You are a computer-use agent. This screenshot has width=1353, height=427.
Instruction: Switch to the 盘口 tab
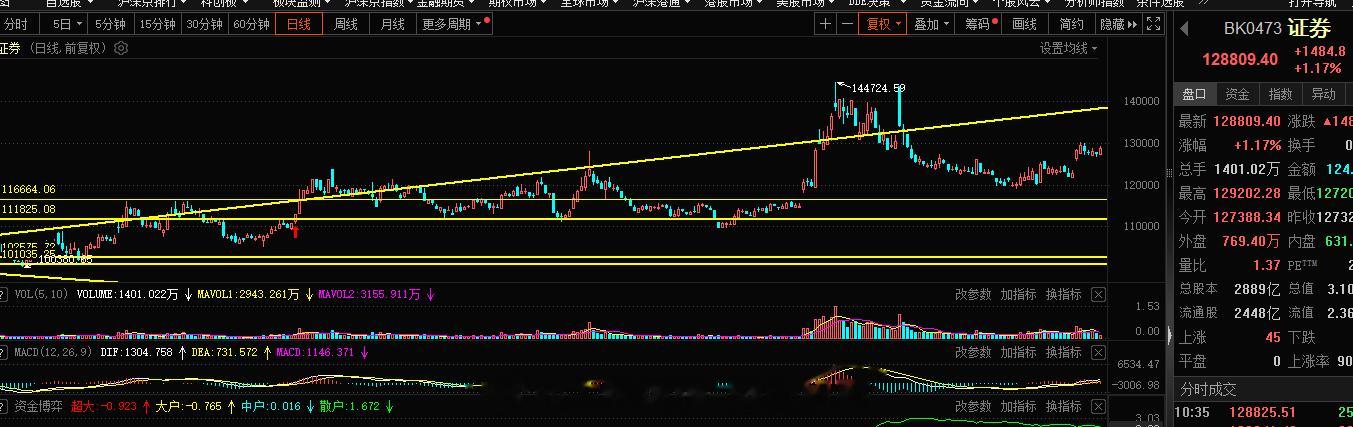(x=1195, y=94)
